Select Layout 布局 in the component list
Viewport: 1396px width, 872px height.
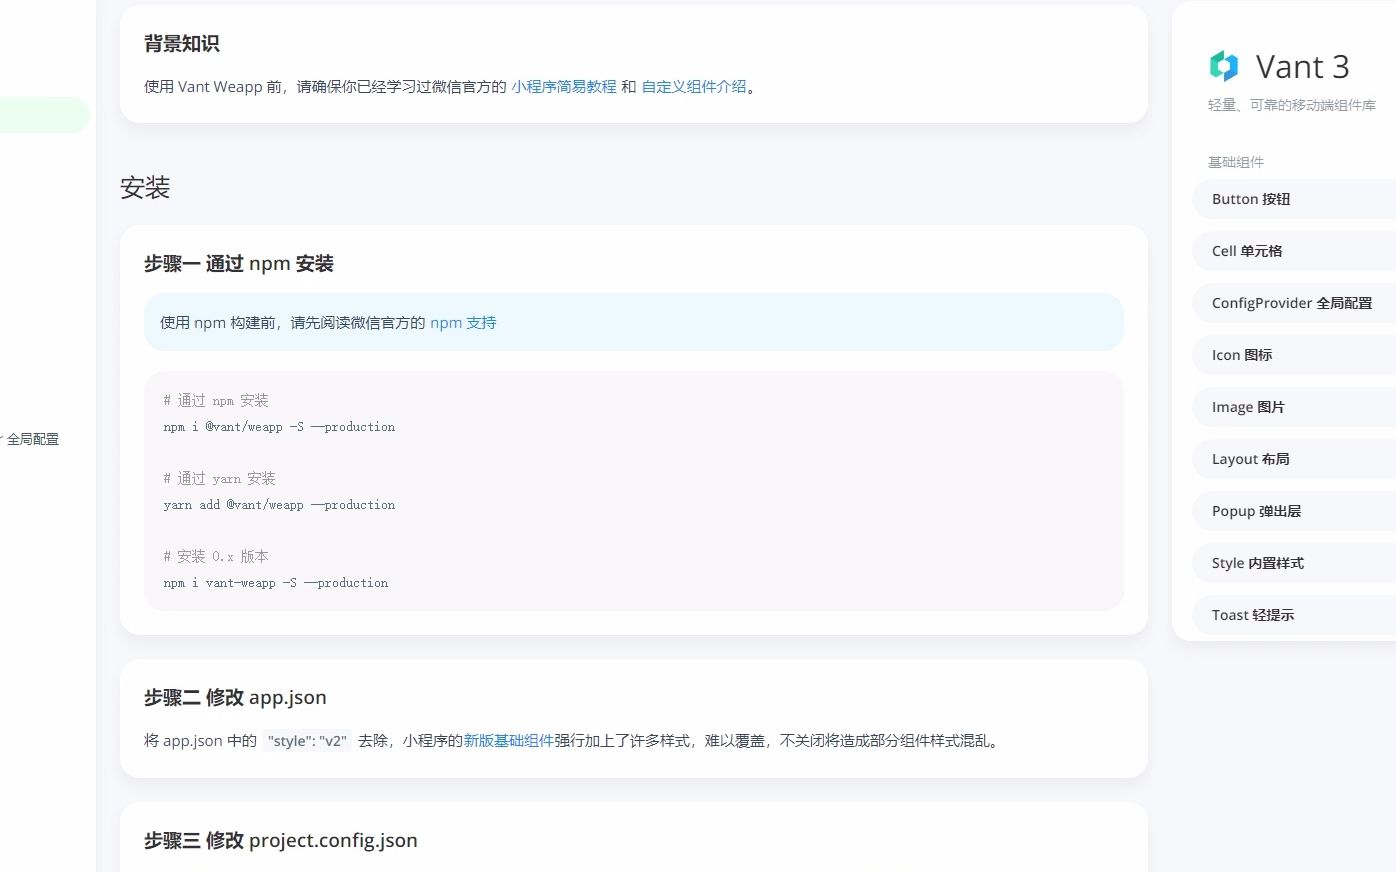coord(1294,459)
